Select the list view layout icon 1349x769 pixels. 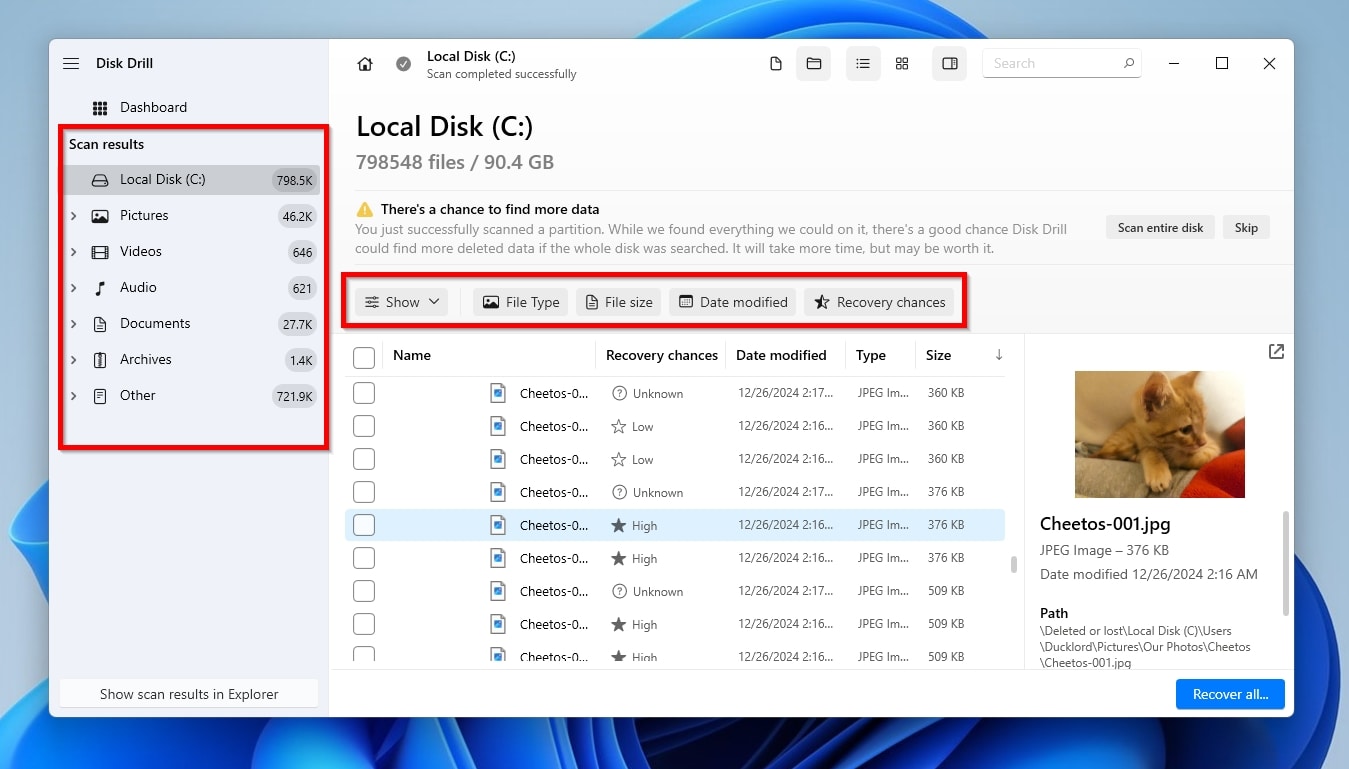point(862,64)
